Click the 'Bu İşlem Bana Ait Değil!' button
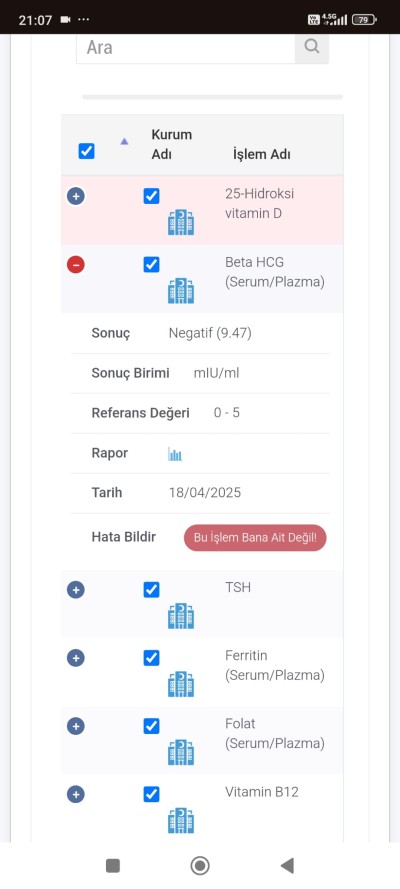 [x=255, y=537]
